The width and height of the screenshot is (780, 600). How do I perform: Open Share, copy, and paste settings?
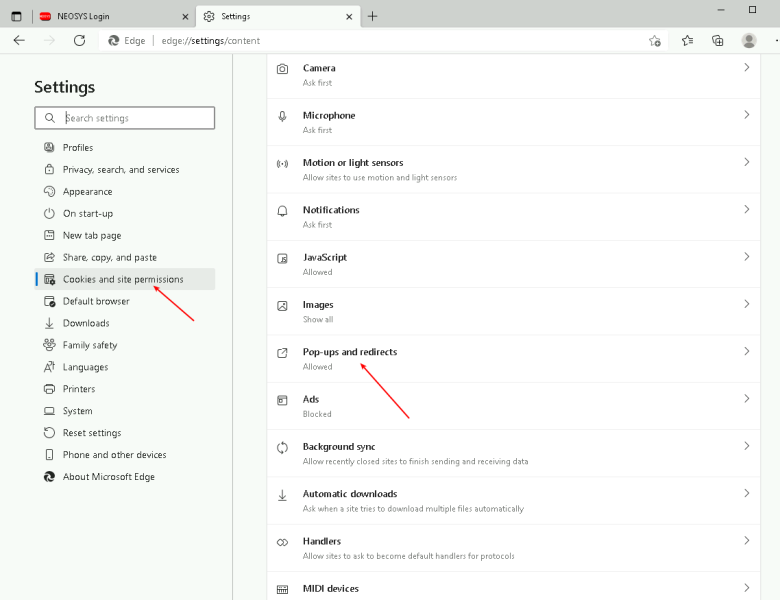click(x=125, y=257)
